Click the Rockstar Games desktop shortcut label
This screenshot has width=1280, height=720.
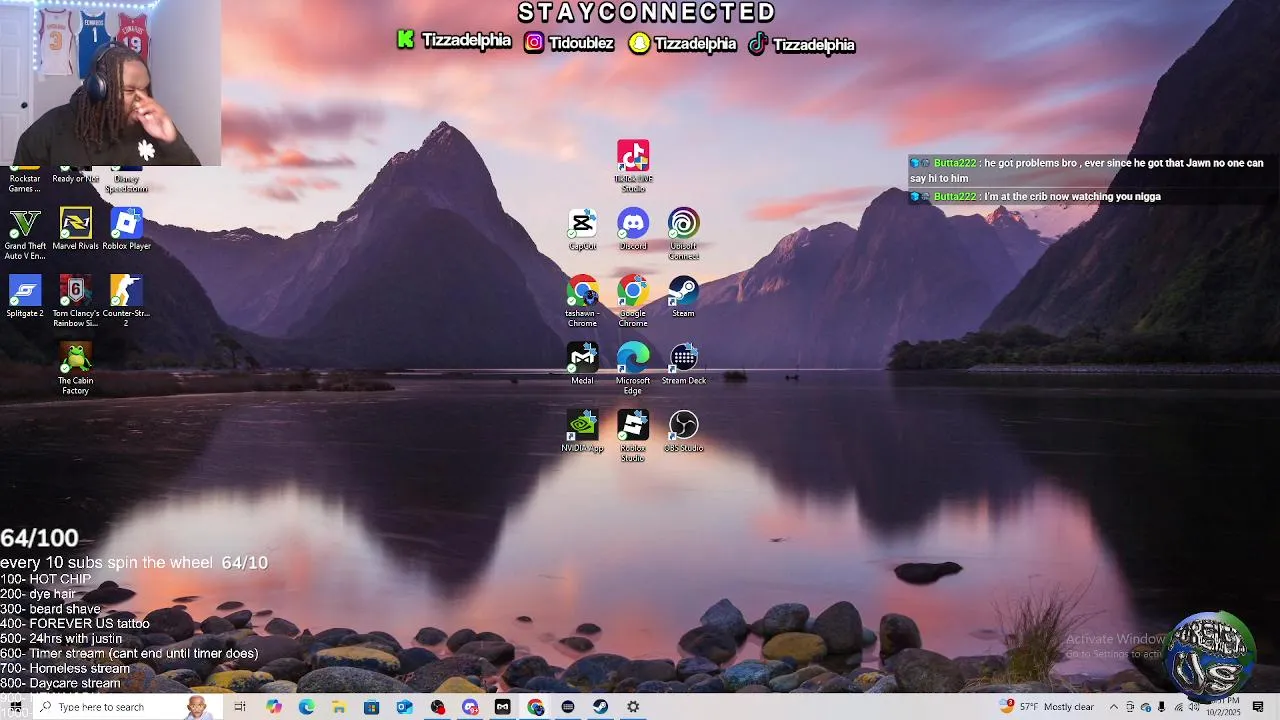(25, 183)
